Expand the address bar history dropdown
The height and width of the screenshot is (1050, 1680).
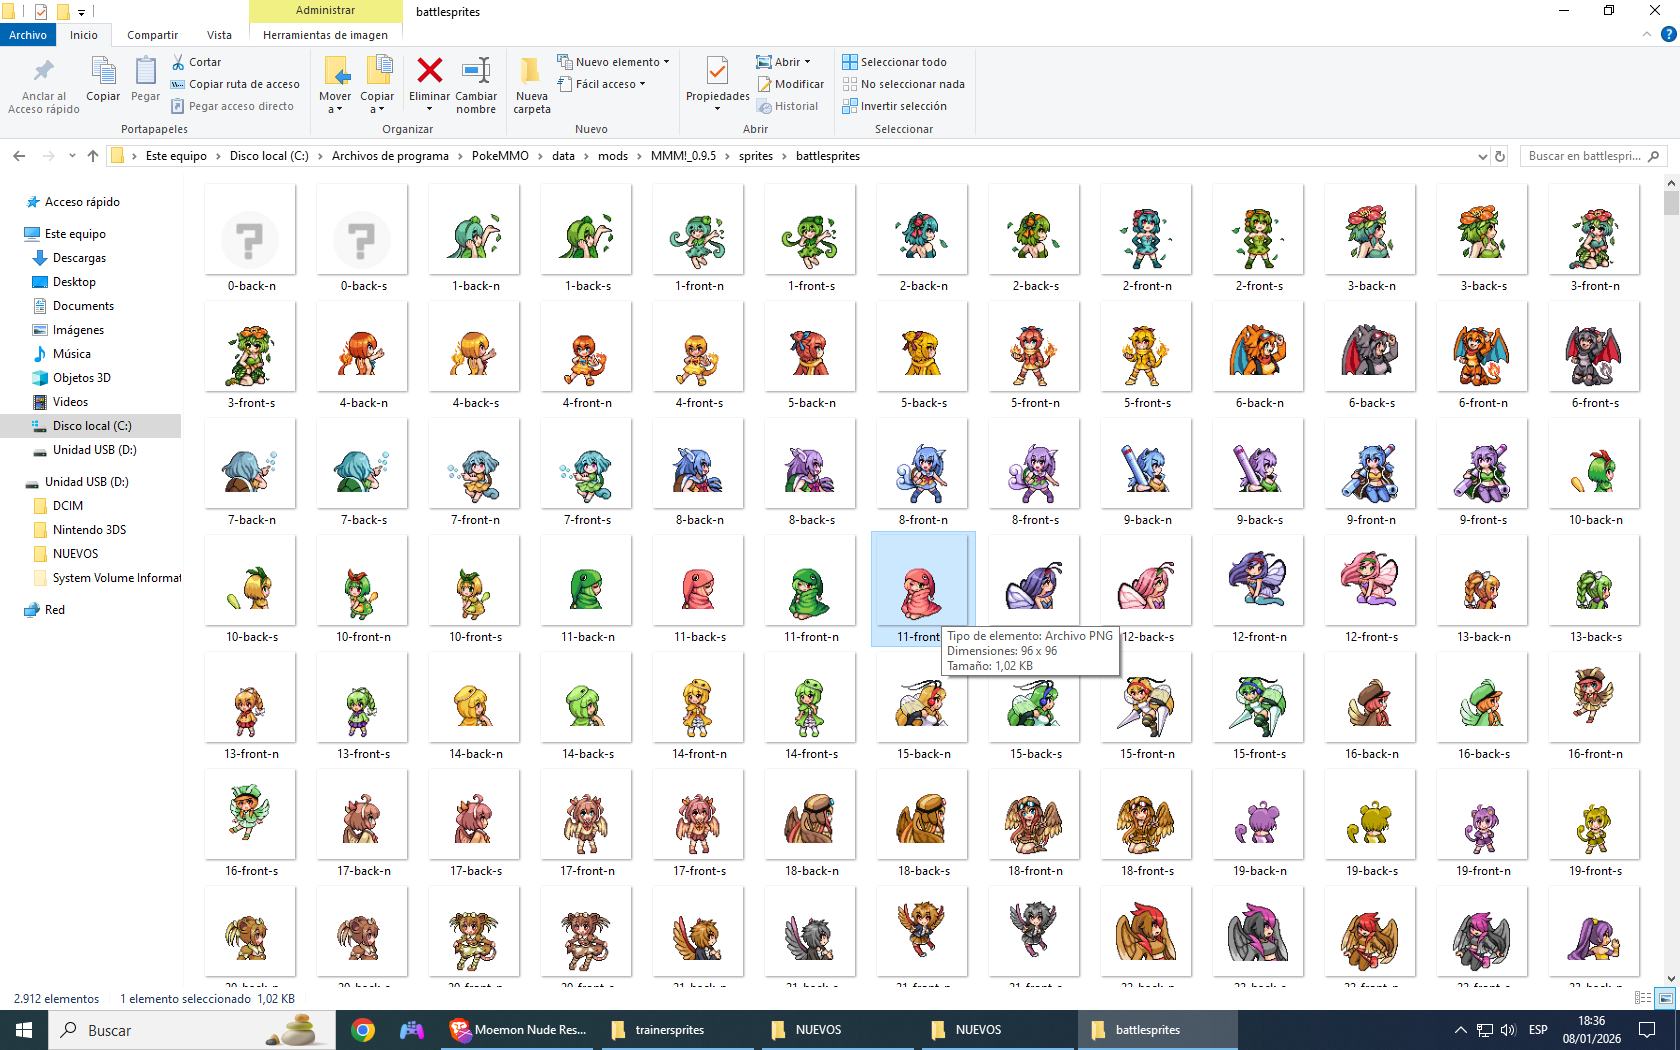pos(1482,156)
